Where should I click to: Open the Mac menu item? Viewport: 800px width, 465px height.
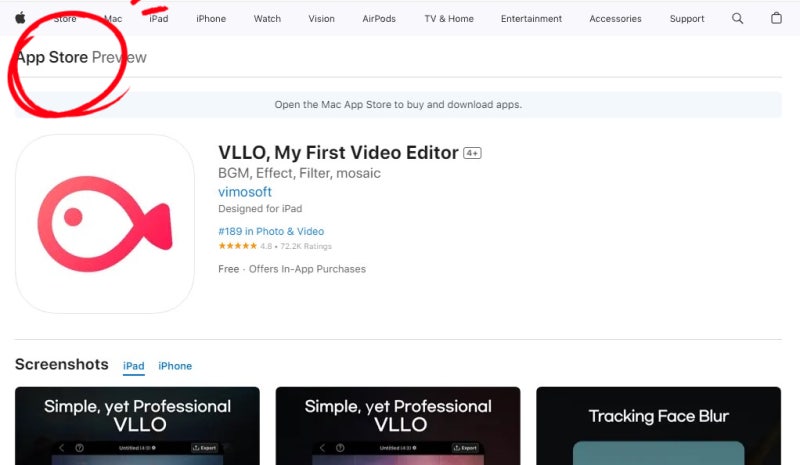pos(113,18)
